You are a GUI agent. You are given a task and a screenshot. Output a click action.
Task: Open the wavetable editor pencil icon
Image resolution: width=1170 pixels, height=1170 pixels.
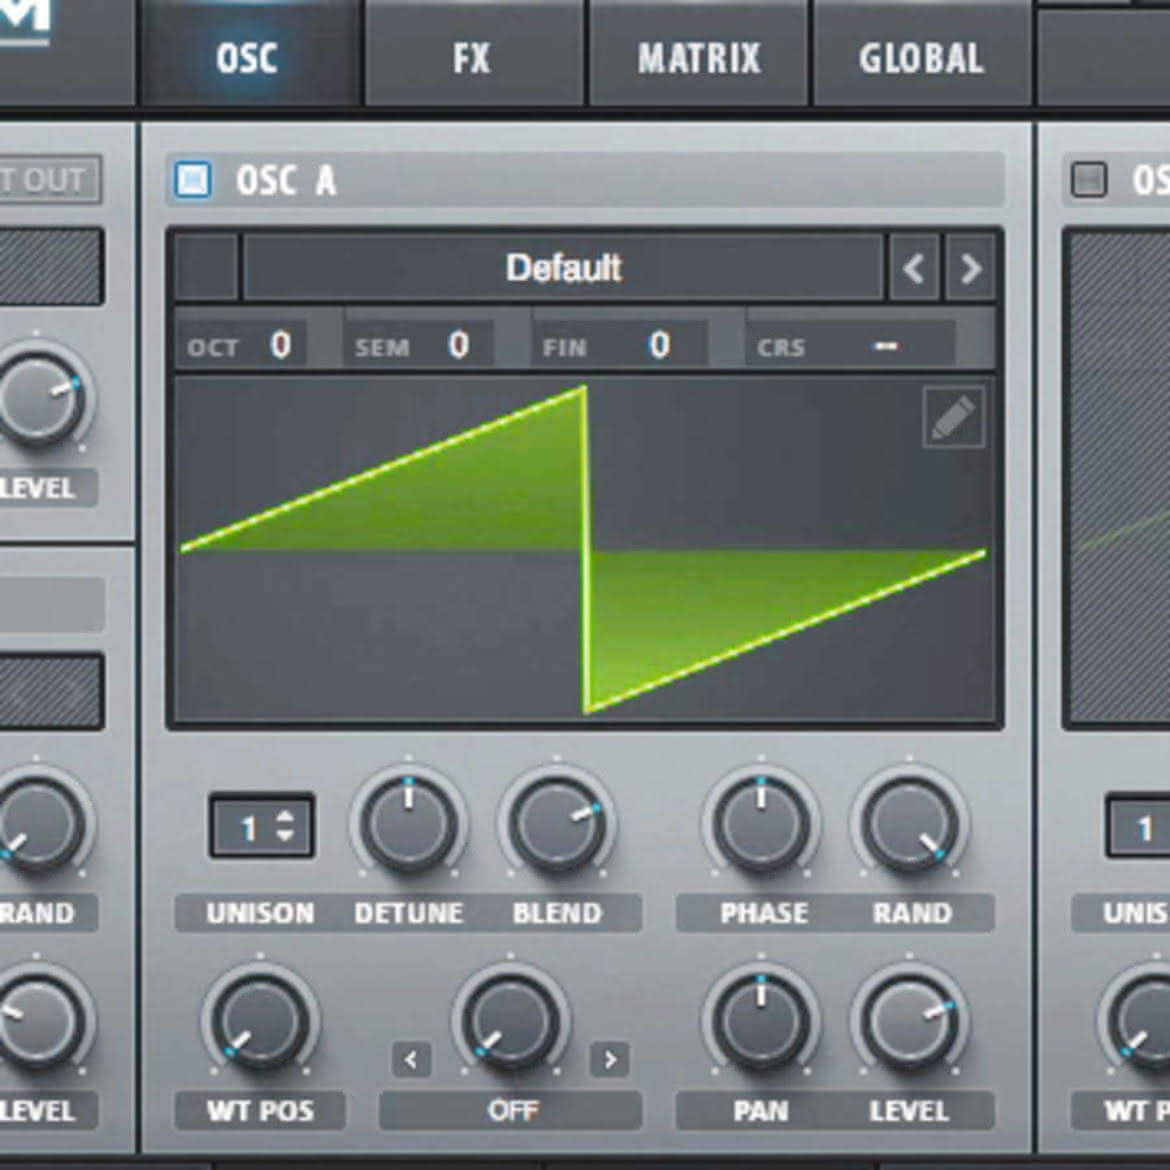coord(954,417)
